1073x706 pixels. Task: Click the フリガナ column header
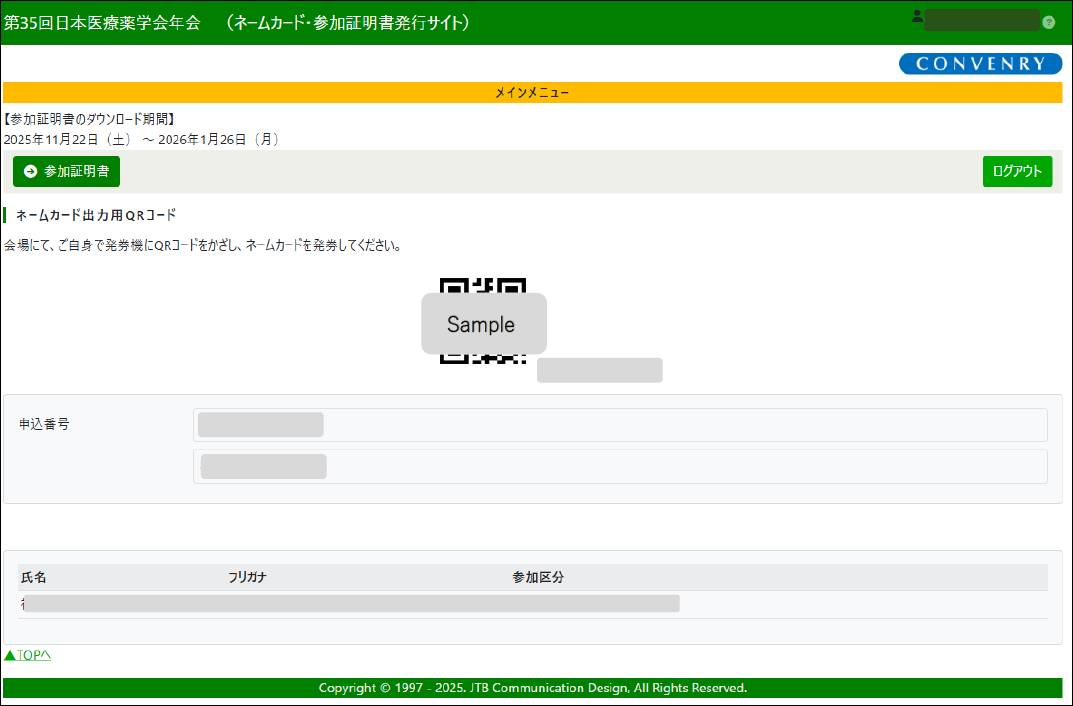coord(247,578)
